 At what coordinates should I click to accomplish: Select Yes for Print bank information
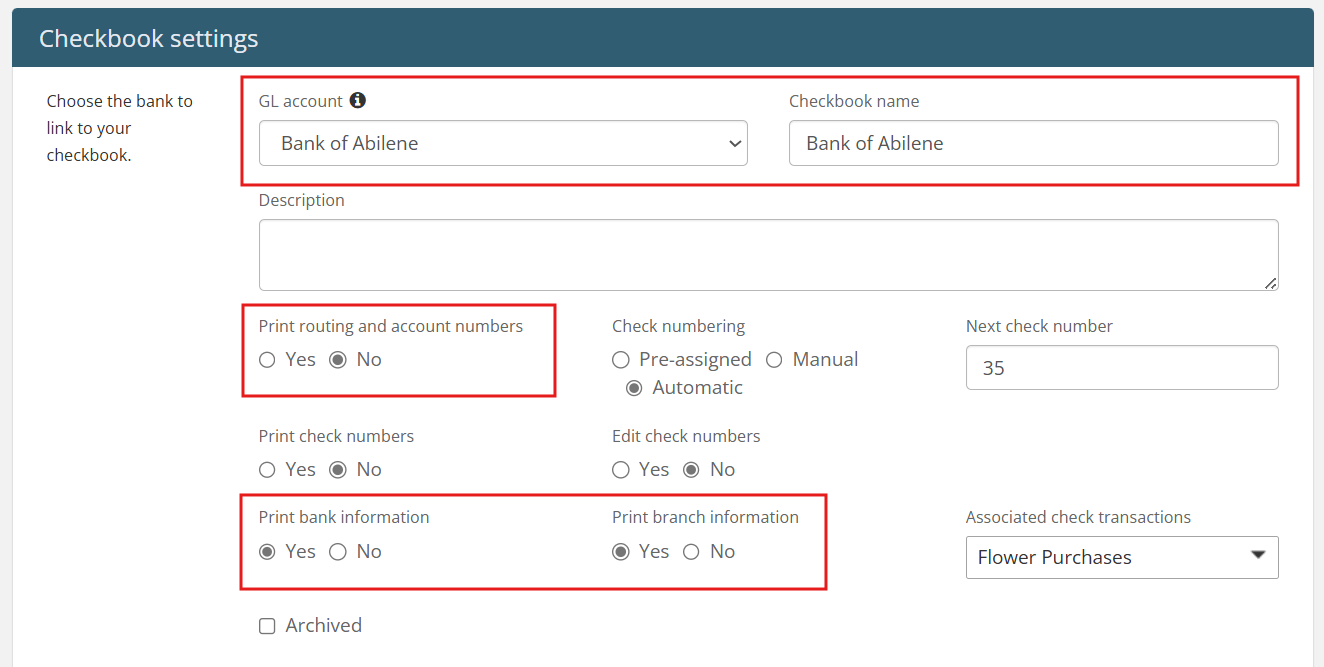point(267,552)
